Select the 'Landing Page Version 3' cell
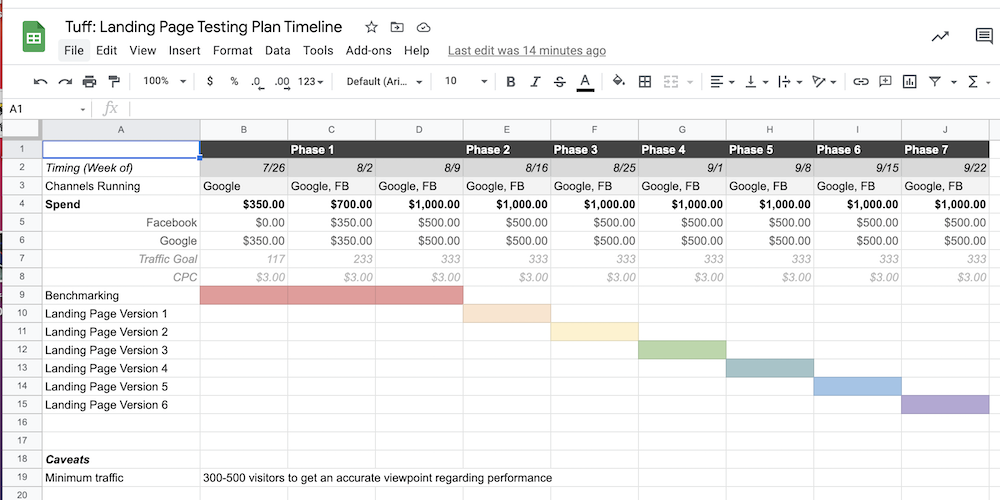 pos(121,350)
